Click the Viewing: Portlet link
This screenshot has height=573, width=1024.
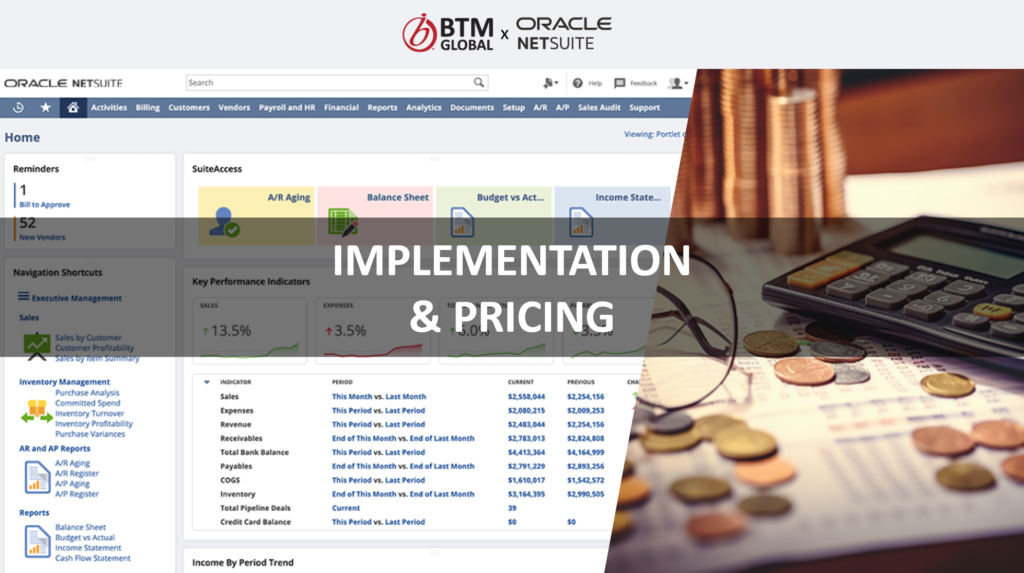654,134
